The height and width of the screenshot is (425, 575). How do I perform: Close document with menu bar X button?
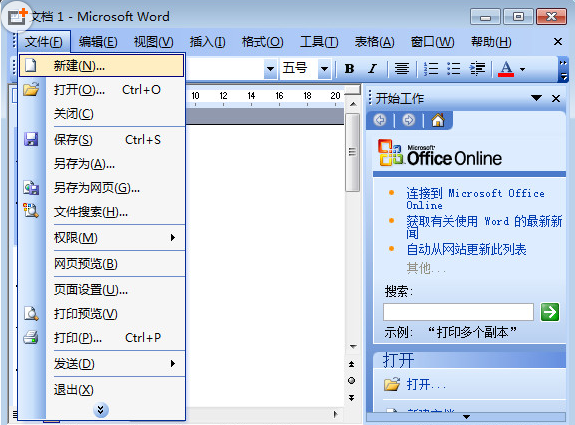[558, 41]
